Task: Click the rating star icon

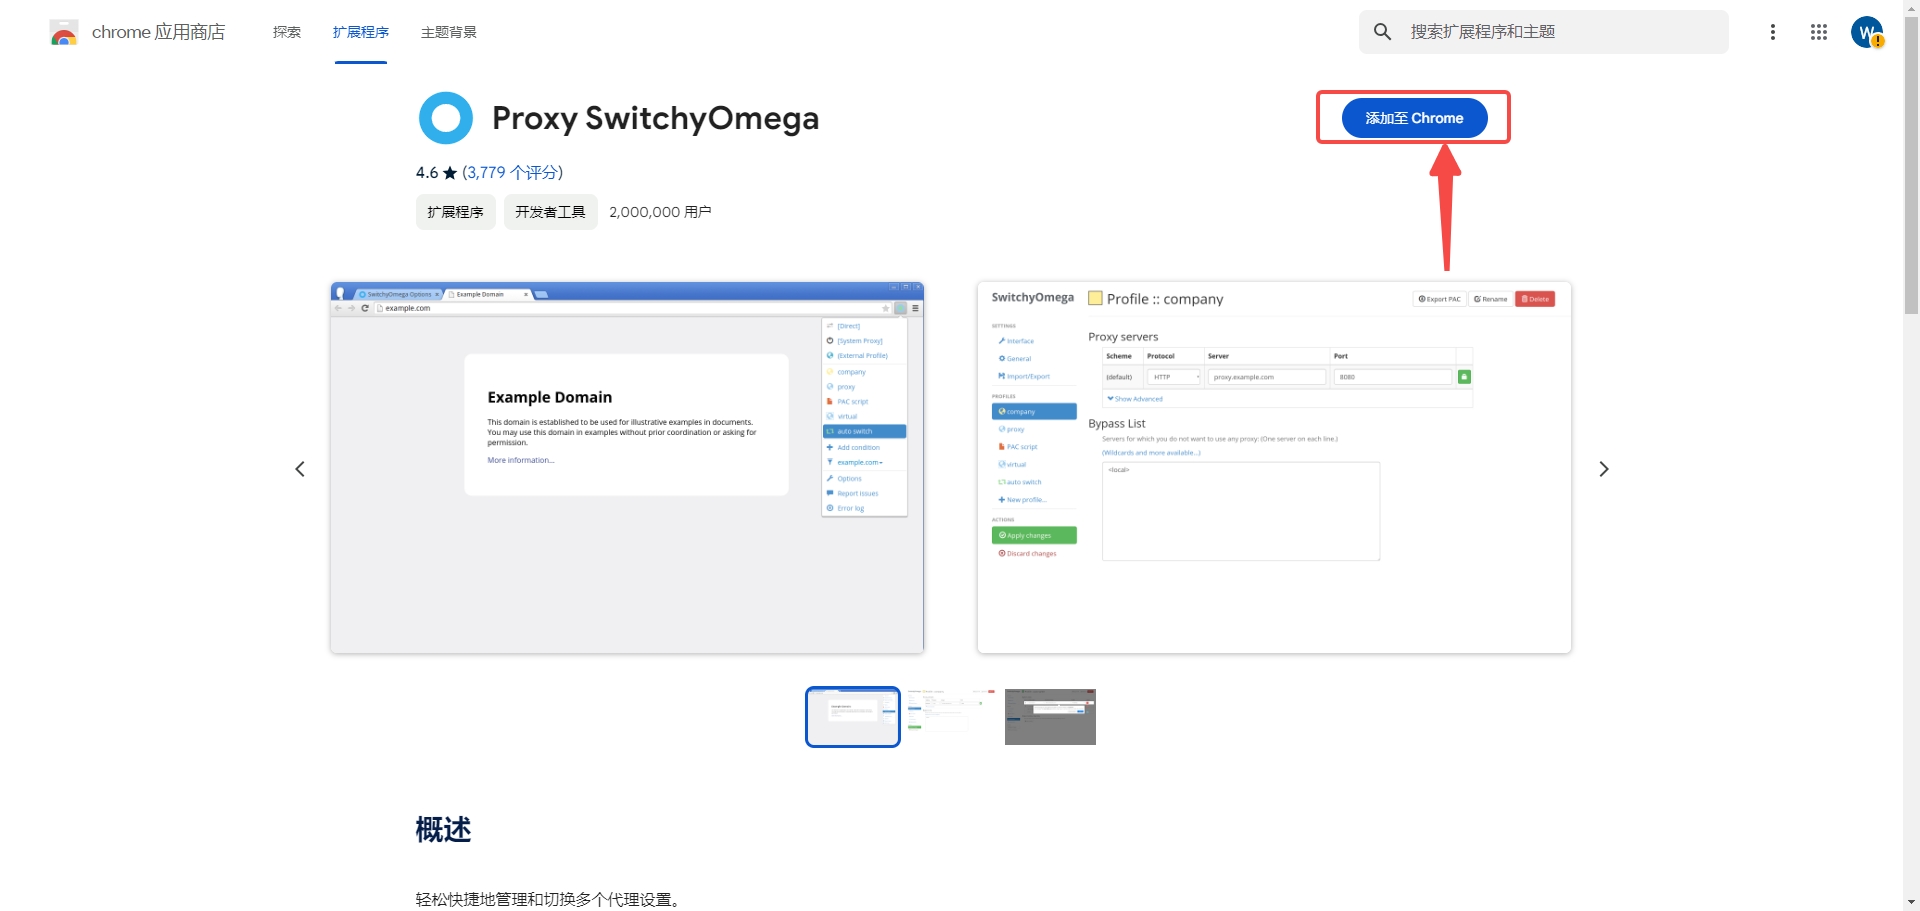Action: 450,173
